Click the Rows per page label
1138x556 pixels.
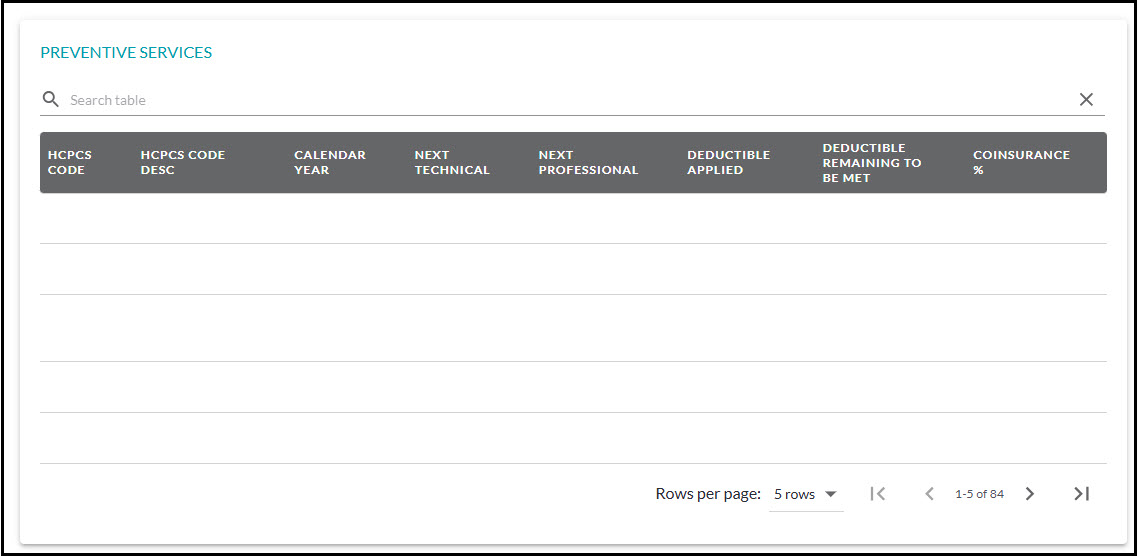point(708,494)
